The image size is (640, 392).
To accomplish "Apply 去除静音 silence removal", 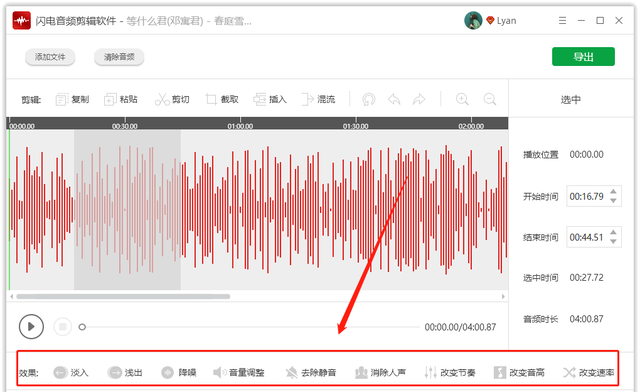I will pos(311,372).
